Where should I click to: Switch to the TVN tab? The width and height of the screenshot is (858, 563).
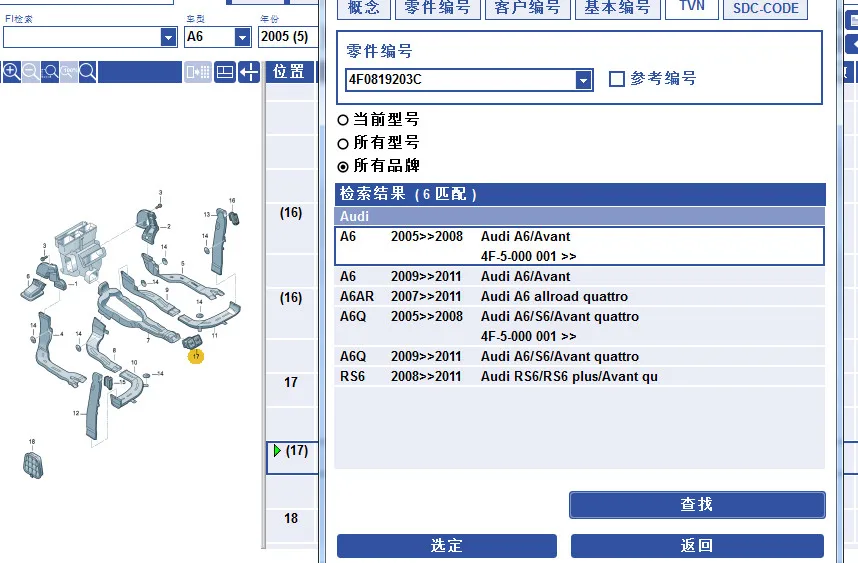click(x=692, y=8)
